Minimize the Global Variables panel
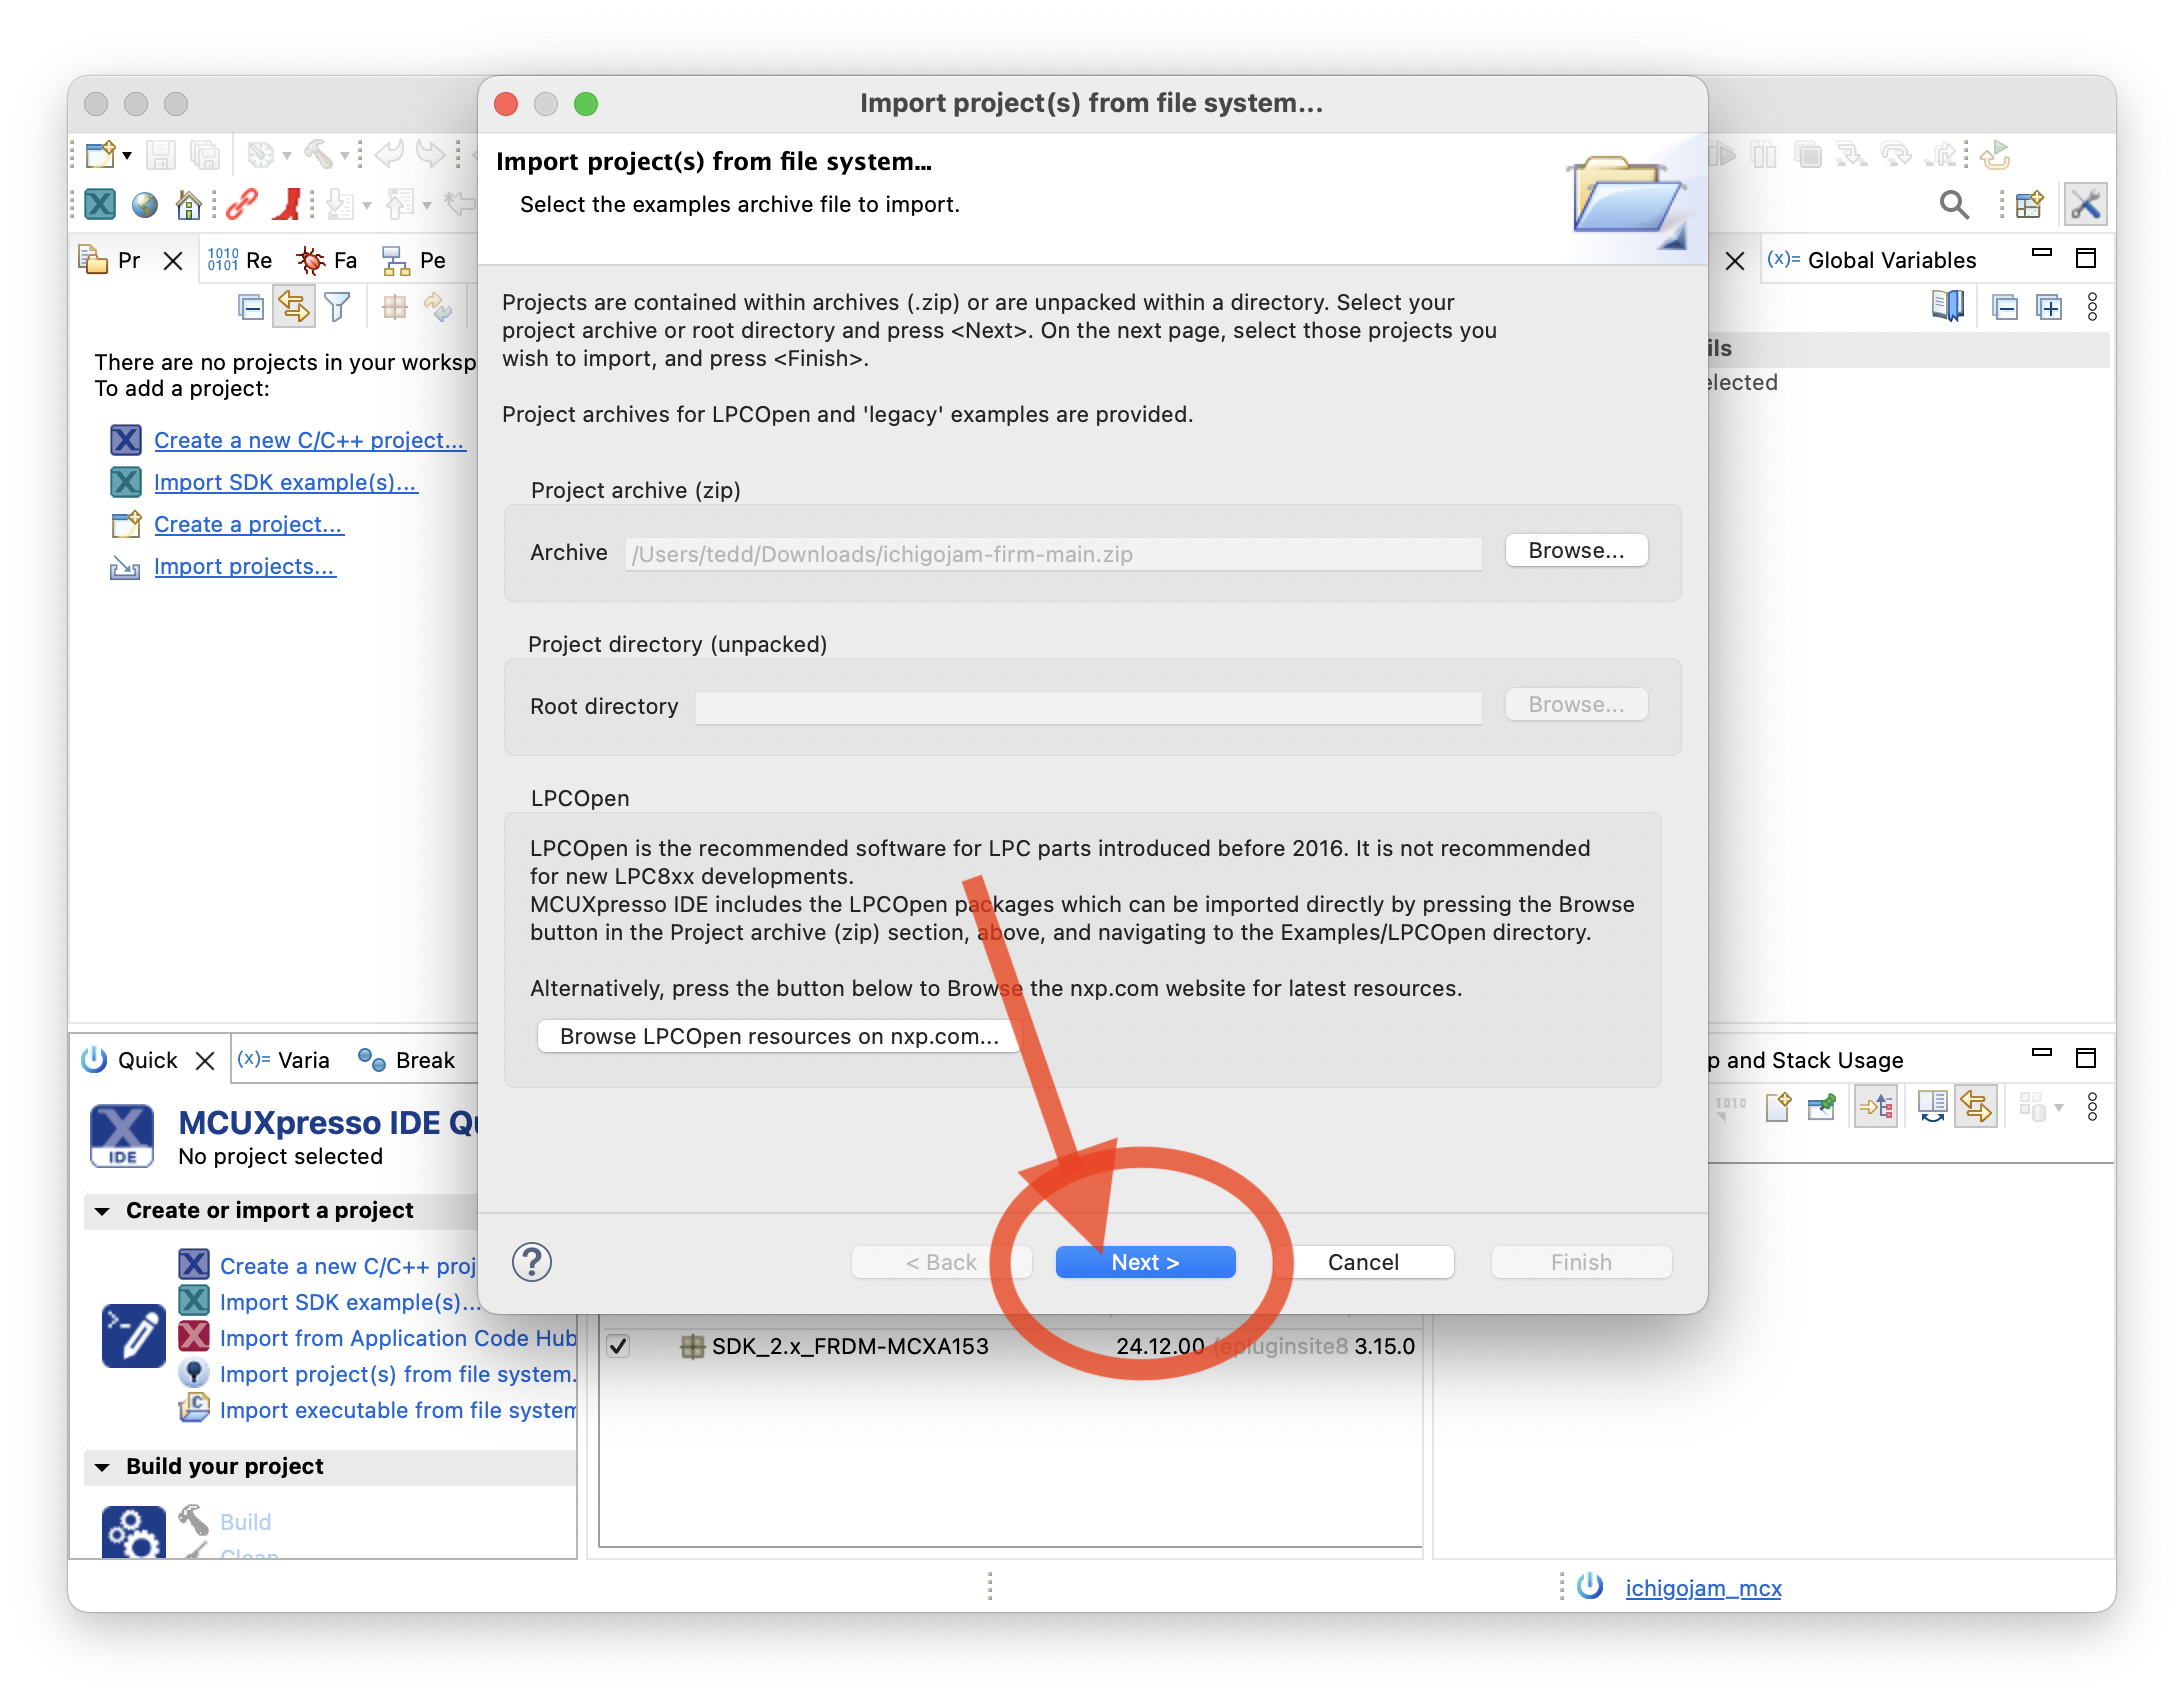The image size is (2184, 1696). 2042,254
